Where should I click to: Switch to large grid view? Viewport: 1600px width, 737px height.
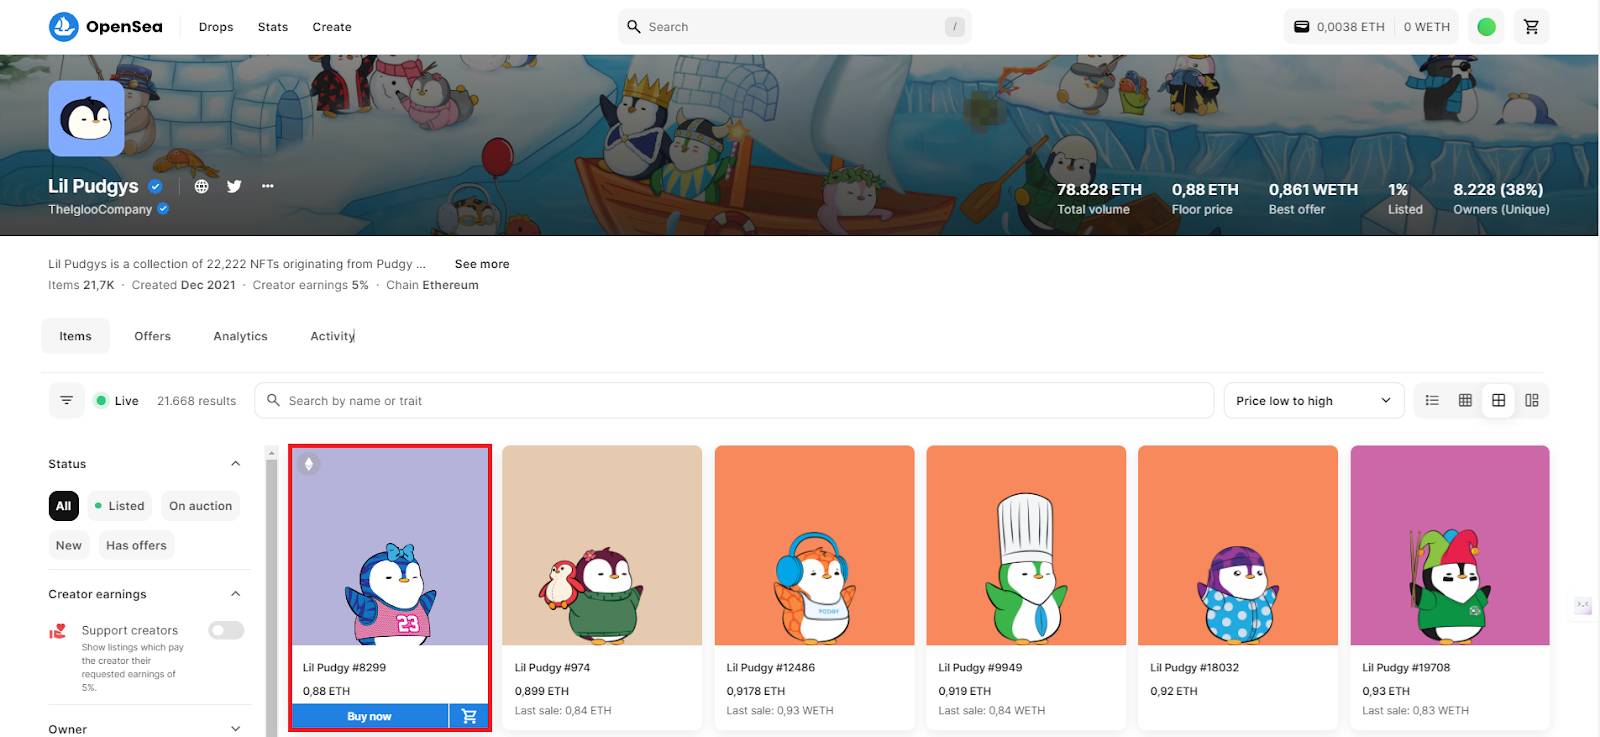tap(1498, 401)
